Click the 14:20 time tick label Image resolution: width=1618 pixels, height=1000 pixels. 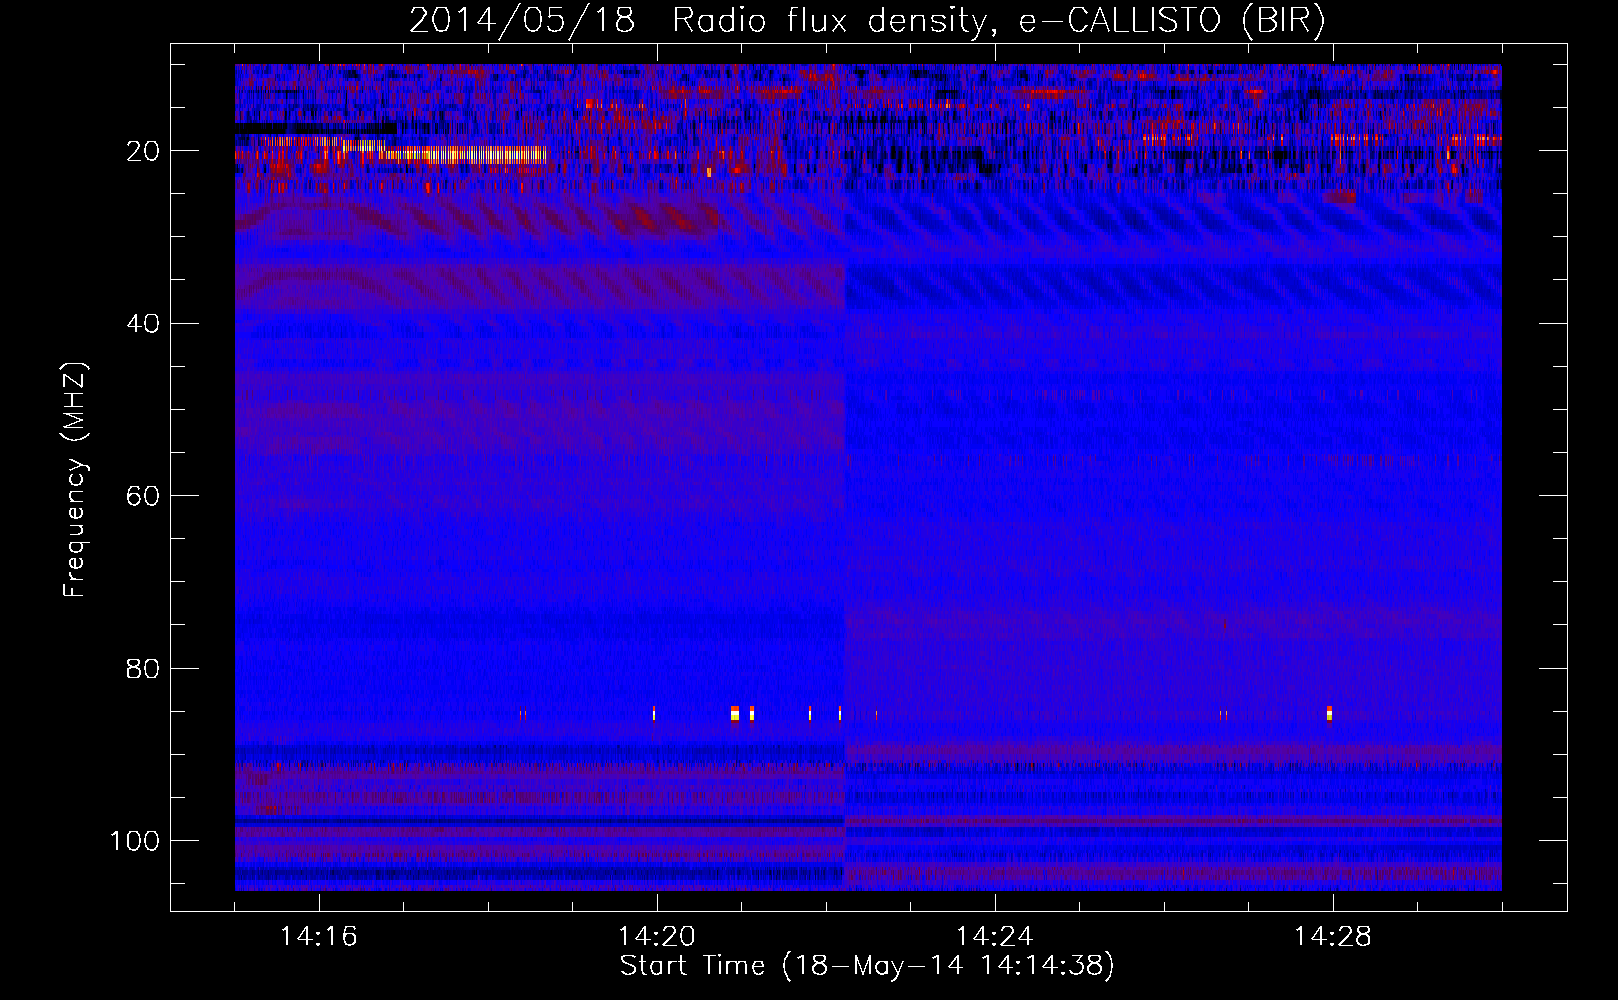point(657,937)
